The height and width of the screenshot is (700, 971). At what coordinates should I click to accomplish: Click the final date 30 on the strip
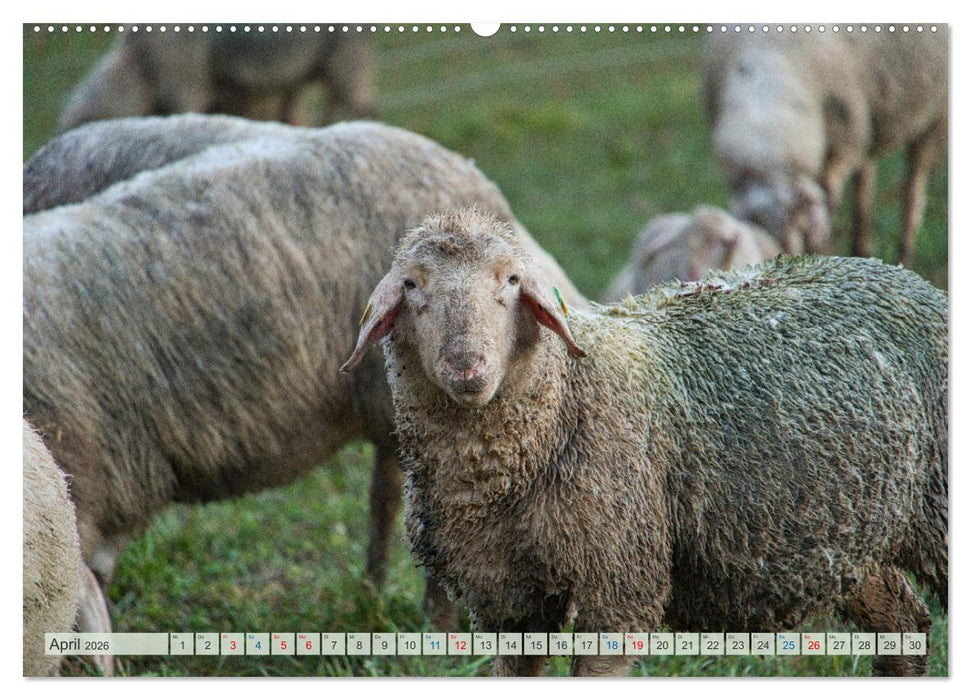tap(913, 647)
